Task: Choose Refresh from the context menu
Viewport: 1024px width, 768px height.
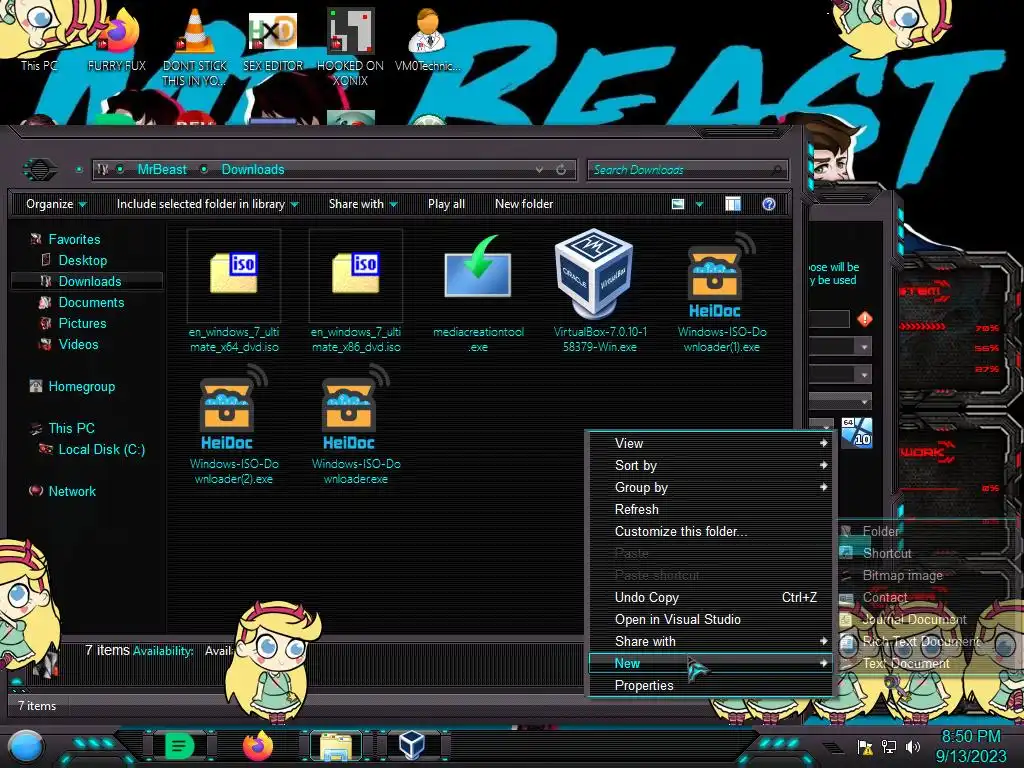Action: point(711,509)
